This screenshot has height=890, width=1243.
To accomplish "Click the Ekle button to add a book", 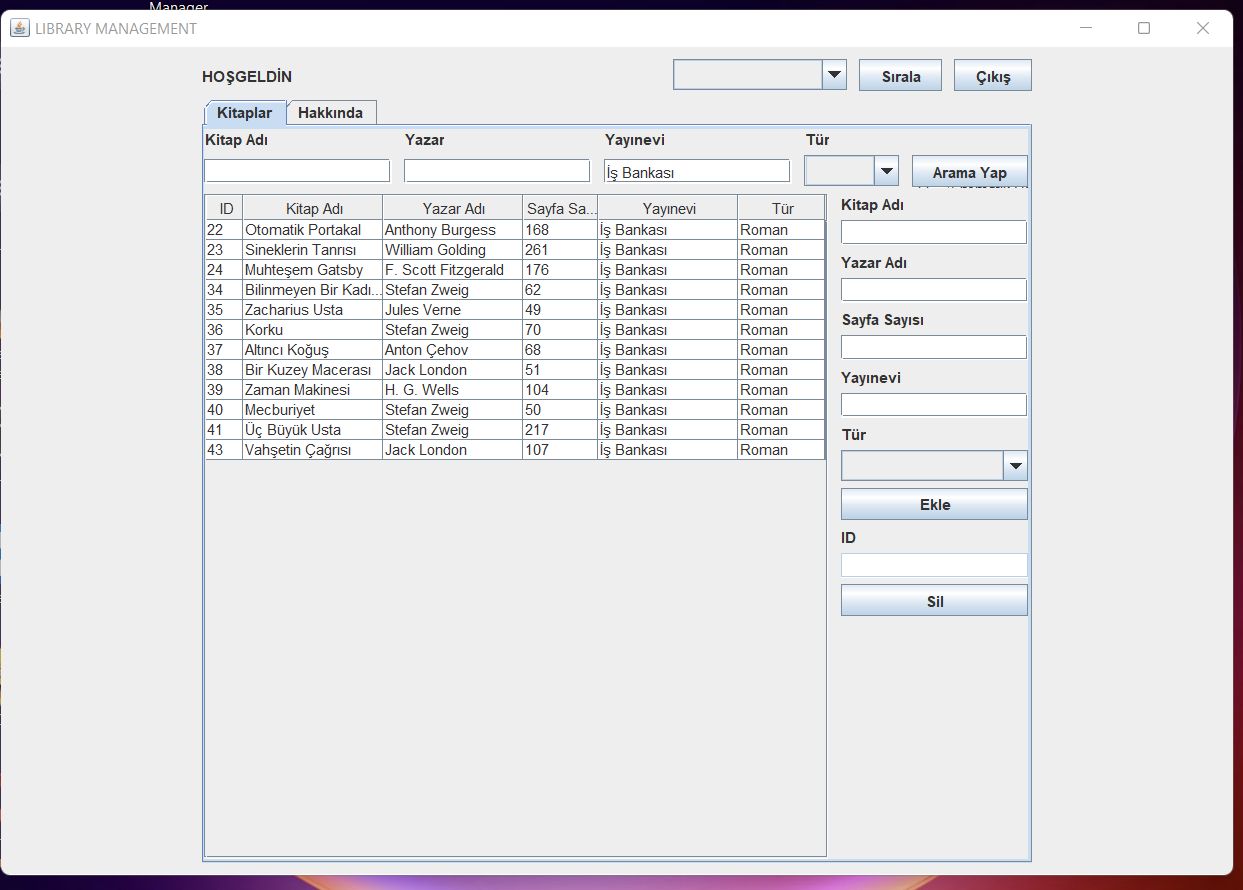I will [933, 503].
